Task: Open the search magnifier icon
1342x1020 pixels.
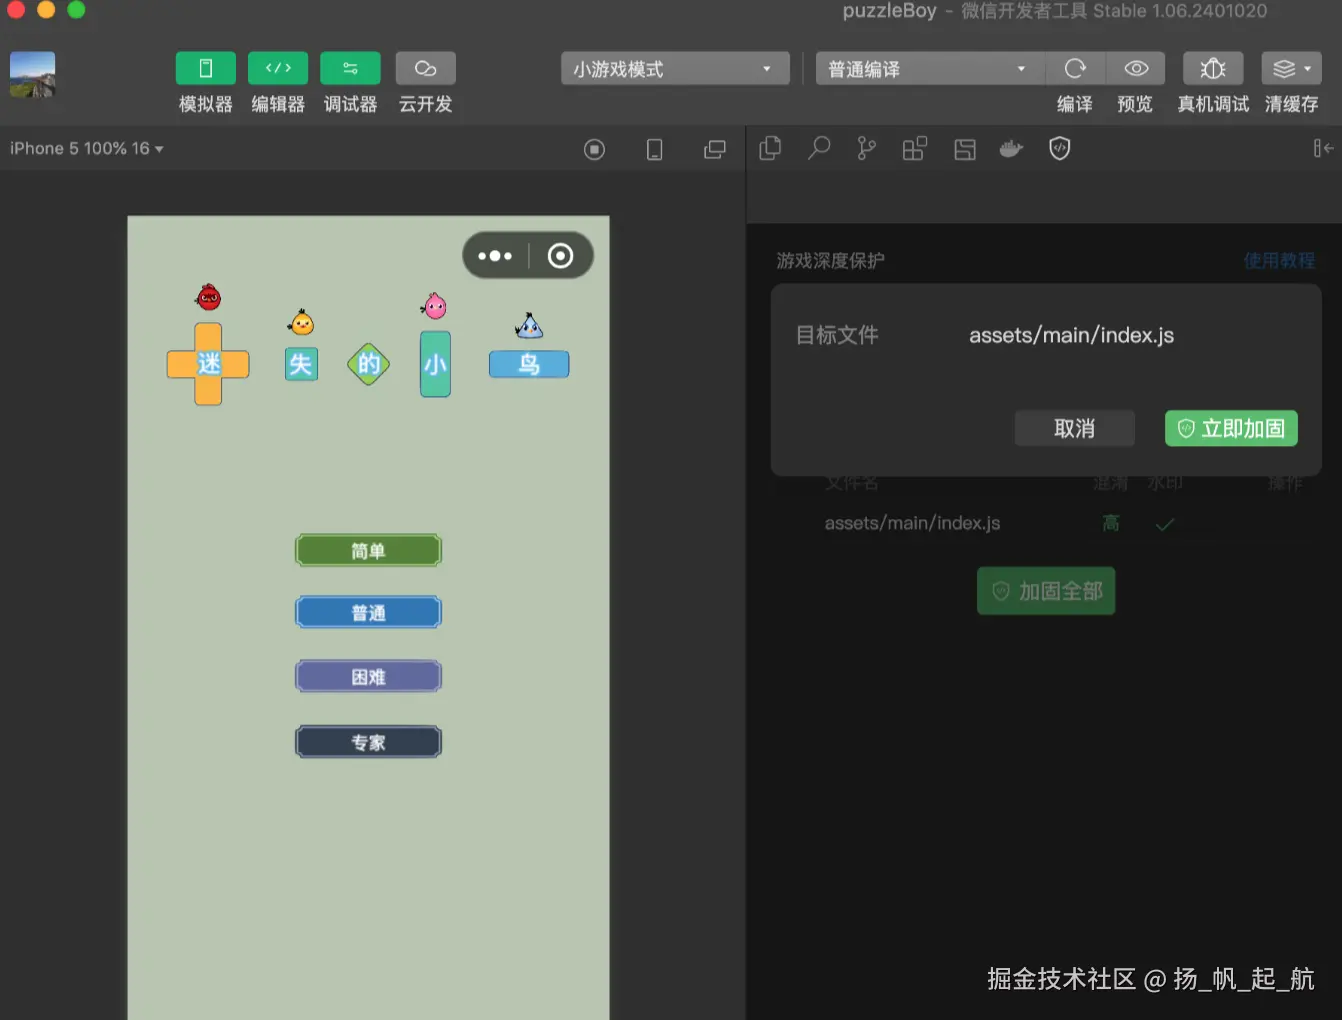Action: click(819, 148)
